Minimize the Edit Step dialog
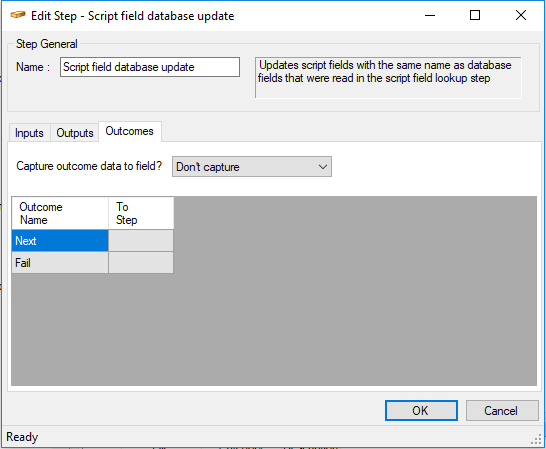 point(430,15)
